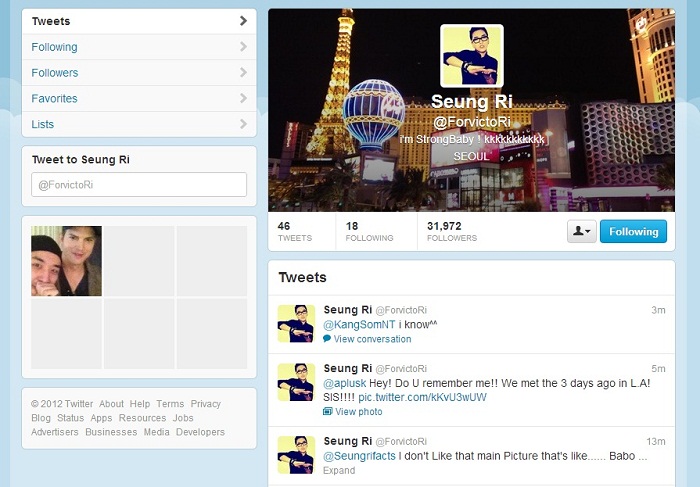Open the Help footer link

(x=140, y=404)
